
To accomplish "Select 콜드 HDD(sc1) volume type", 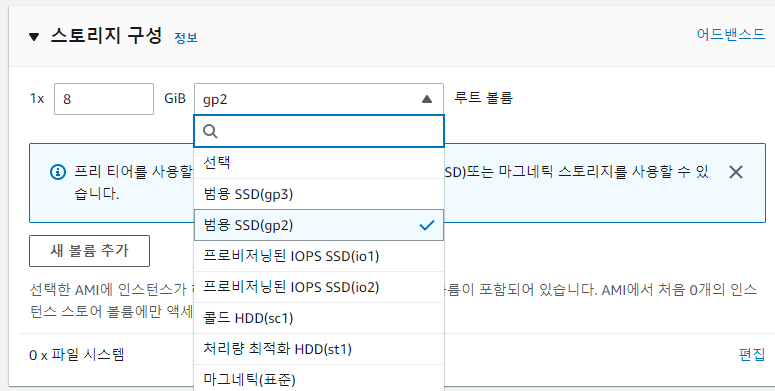I will pos(319,318).
